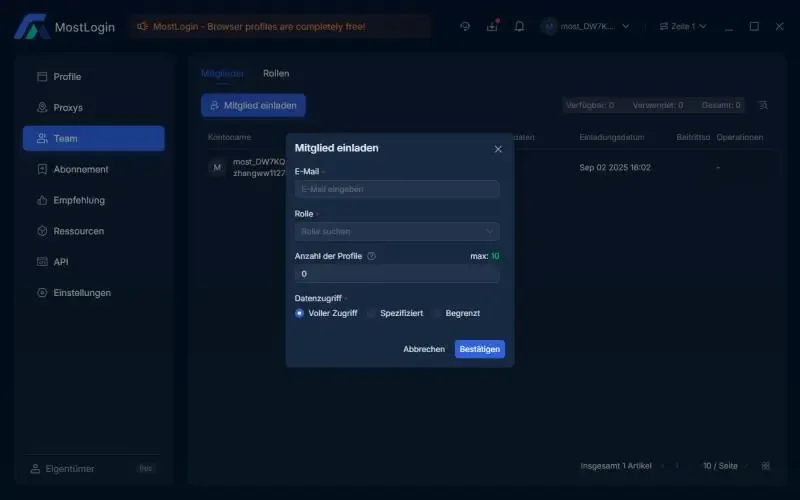This screenshot has height=500, width=800.
Task: Click the Anzahl der Profile help icon
Action: (371, 256)
